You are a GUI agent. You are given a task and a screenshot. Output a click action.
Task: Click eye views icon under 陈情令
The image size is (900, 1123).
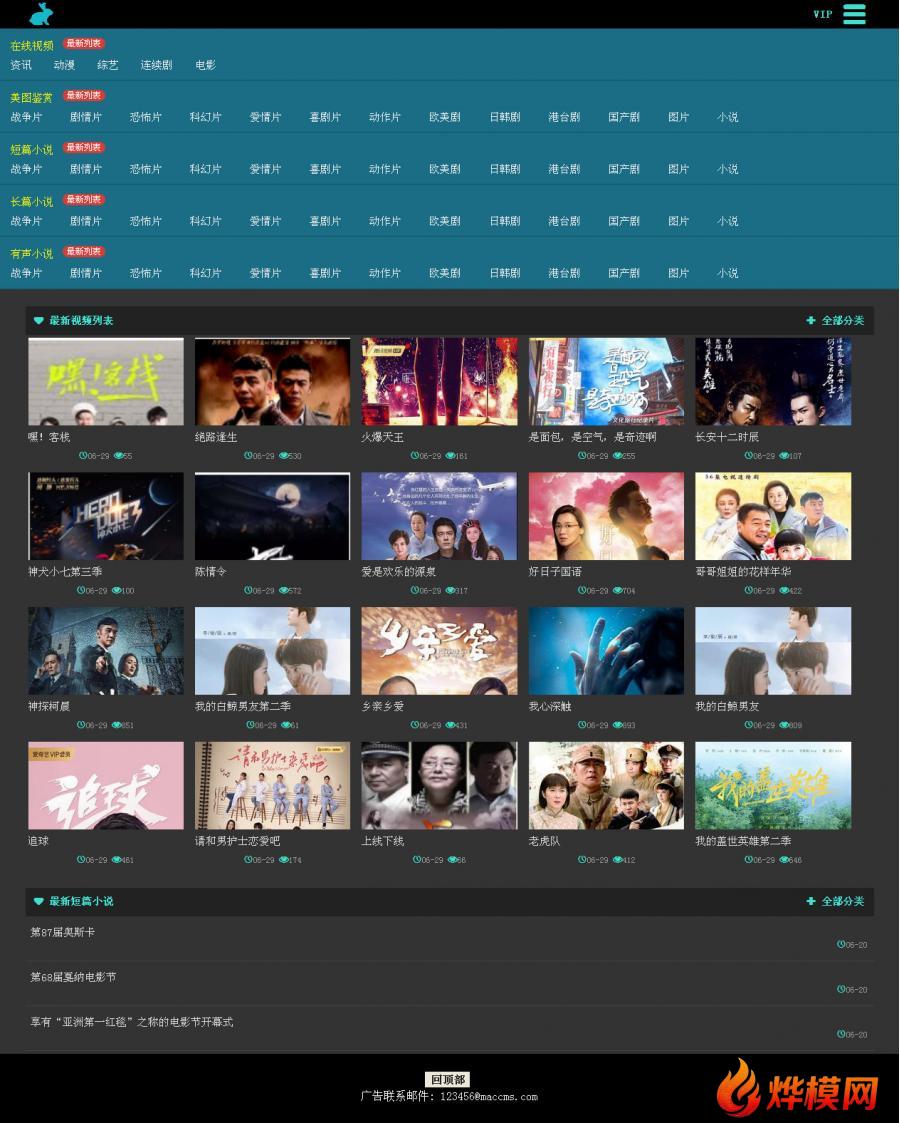[x=284, y=590]
